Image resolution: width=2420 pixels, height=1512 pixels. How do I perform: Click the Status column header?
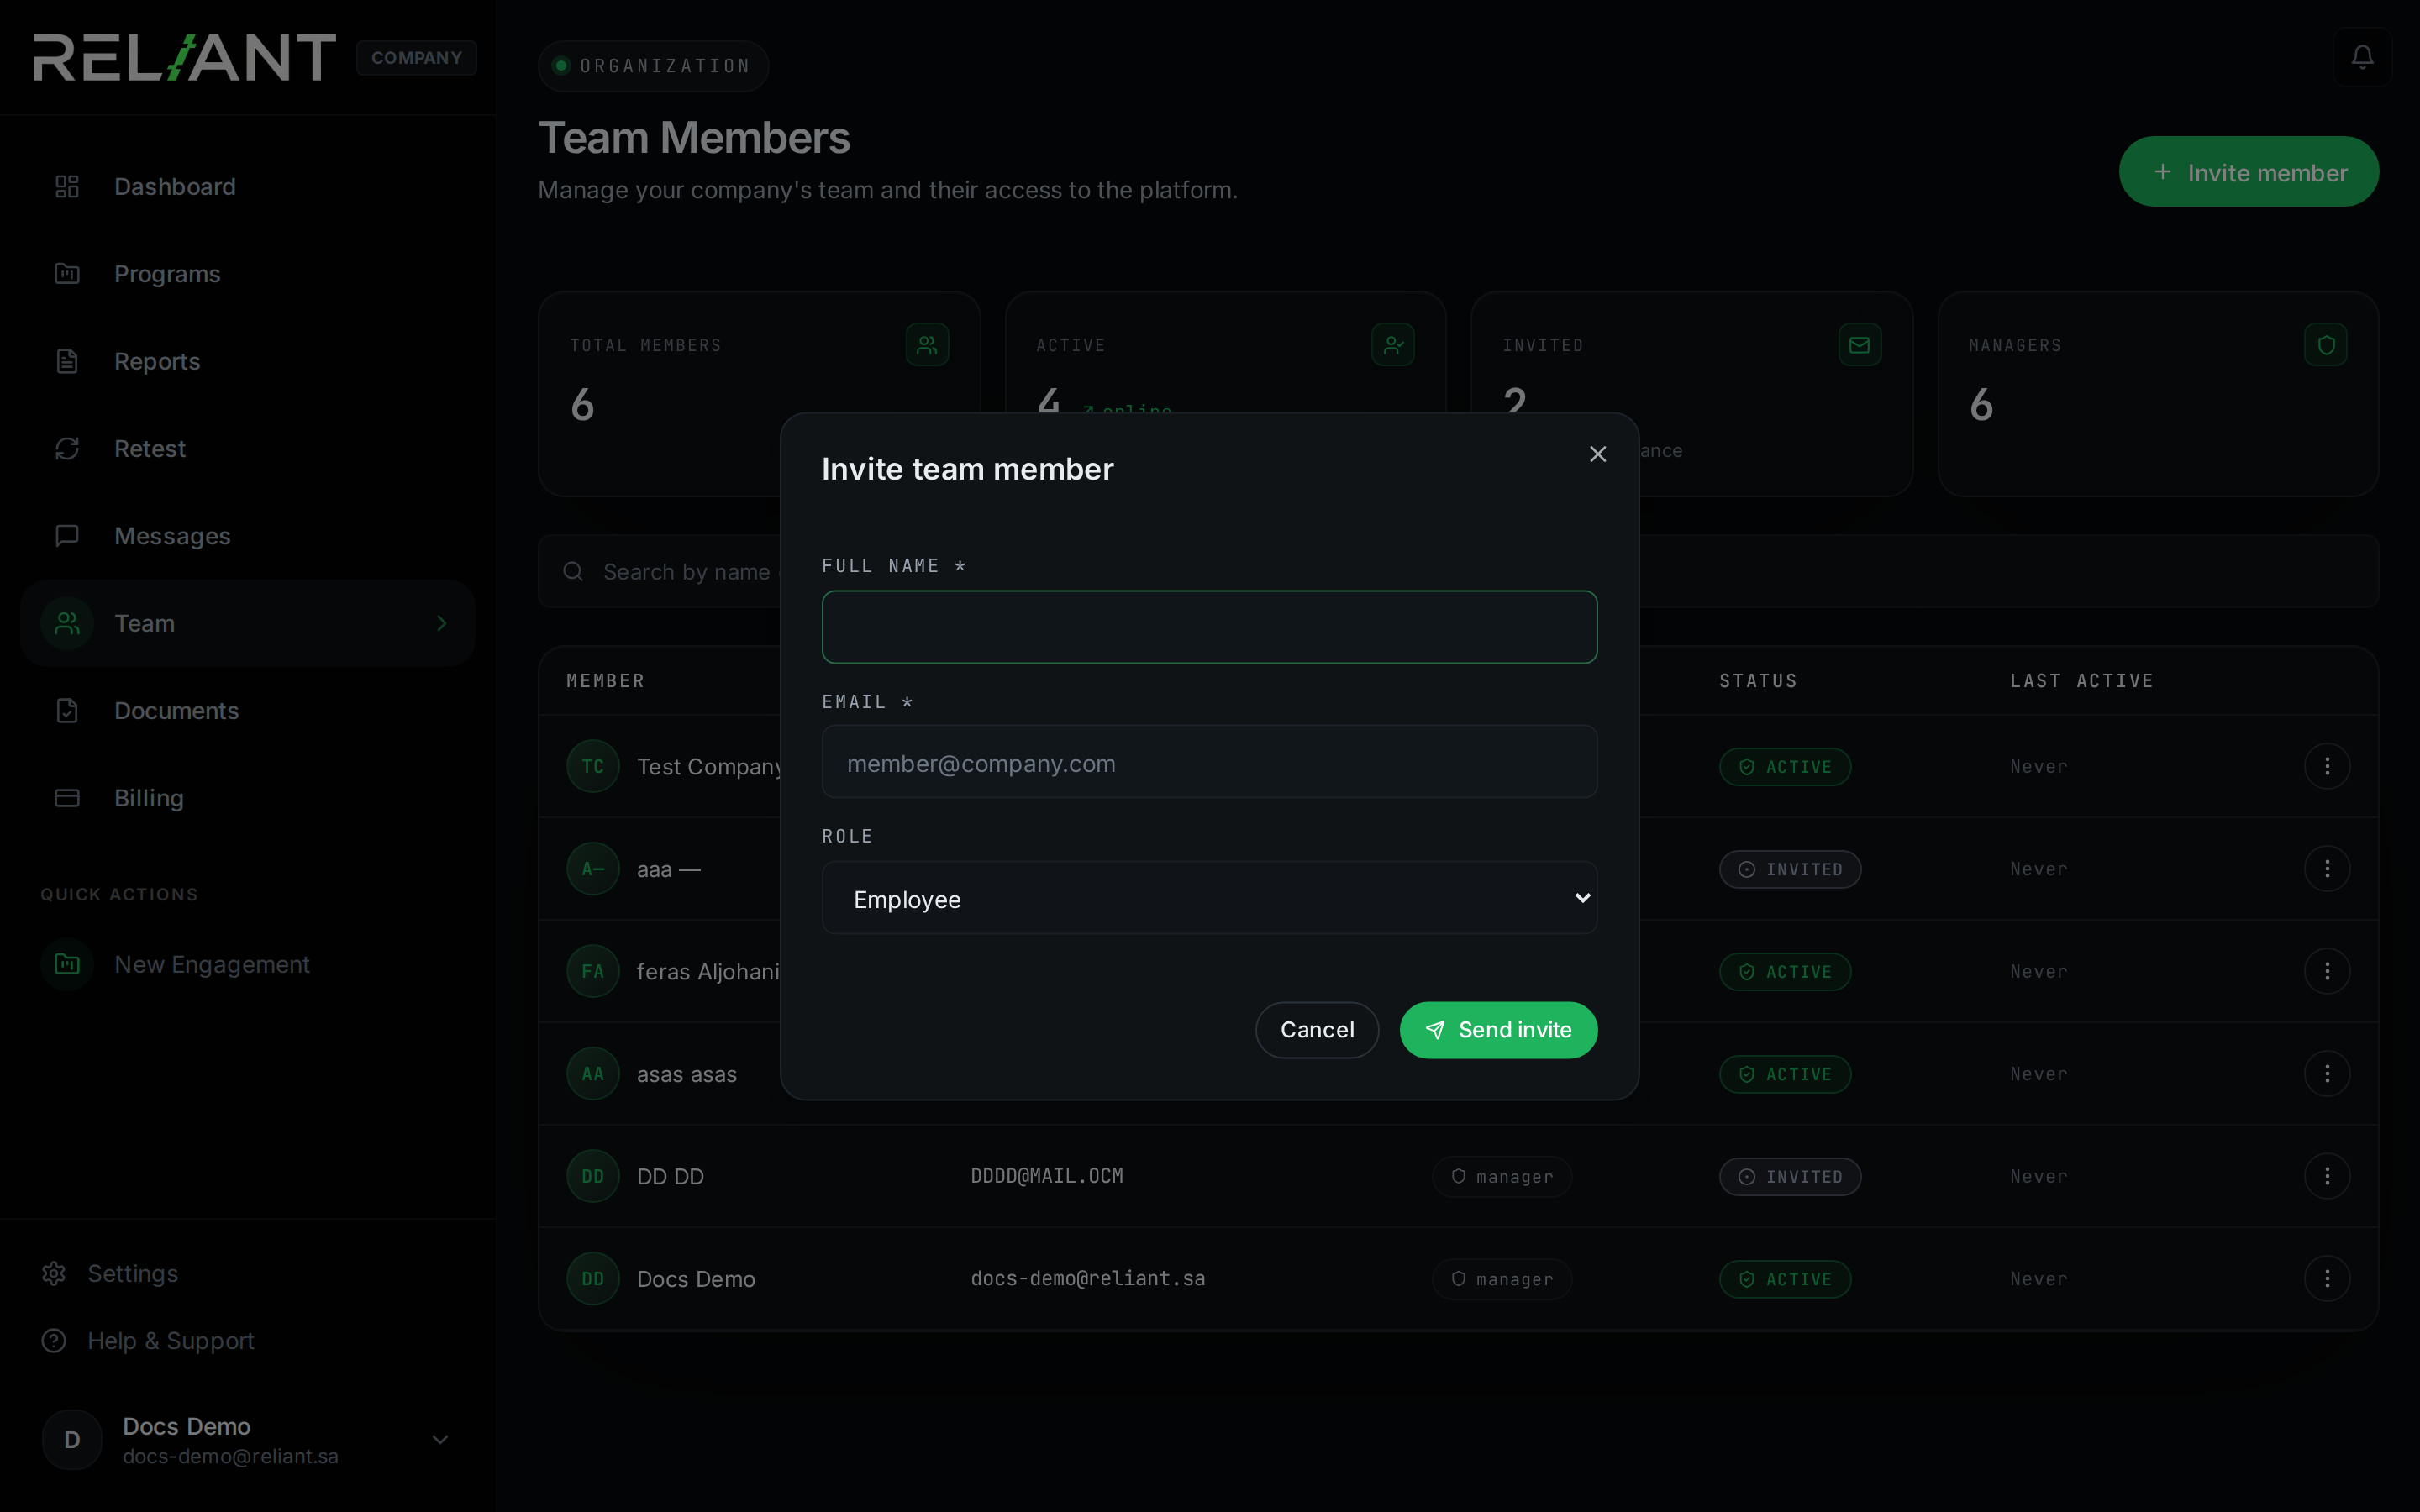point(1758,681)
